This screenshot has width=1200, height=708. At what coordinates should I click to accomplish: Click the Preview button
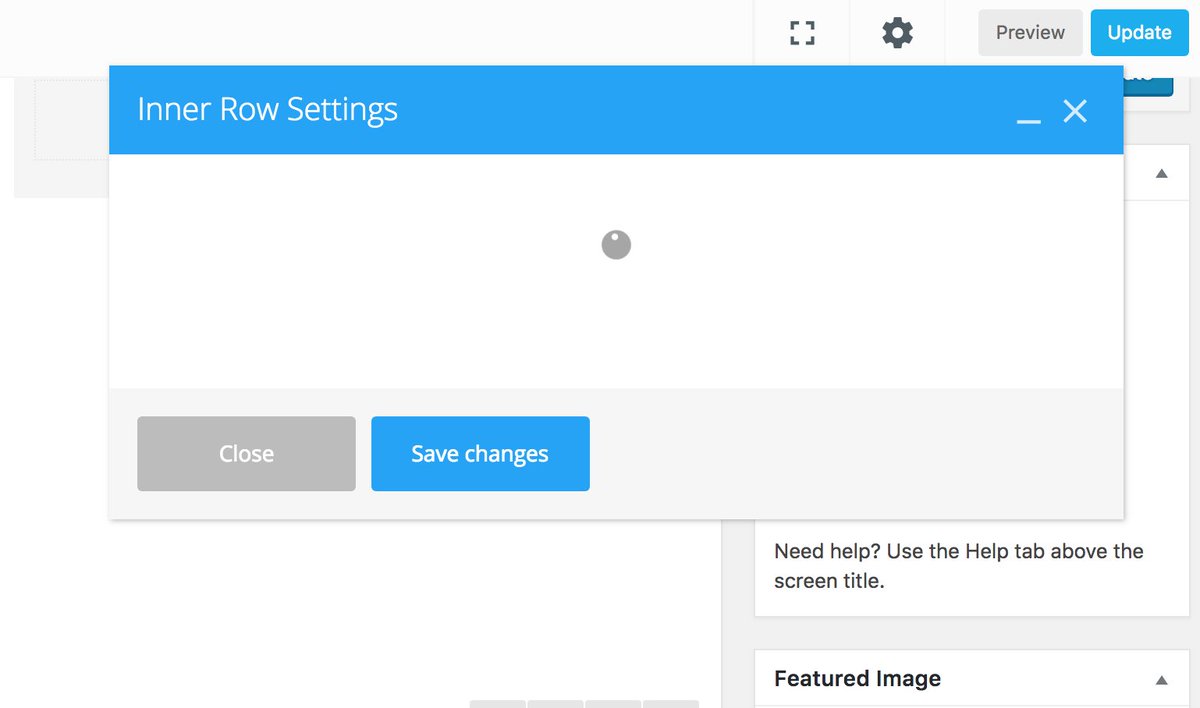(1030, 33)
